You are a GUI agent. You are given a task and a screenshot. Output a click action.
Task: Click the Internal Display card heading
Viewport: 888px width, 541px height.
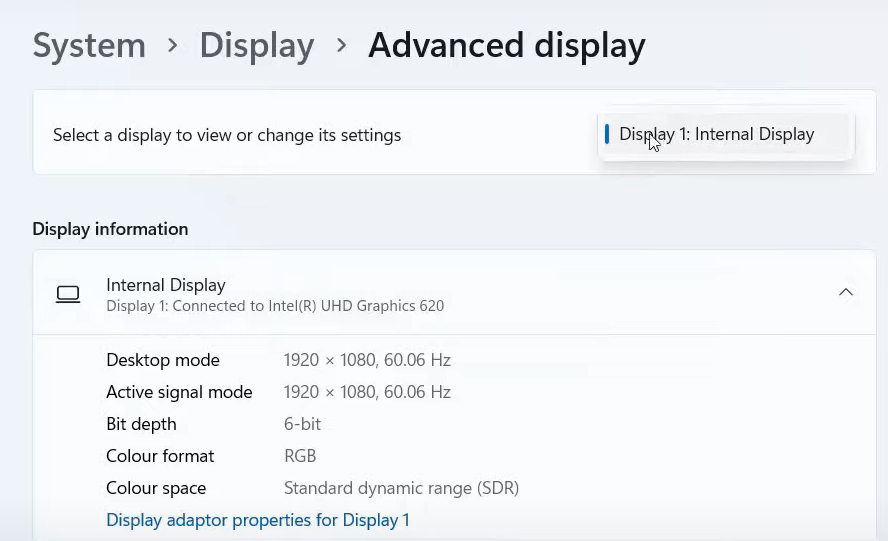coord(166,285)
